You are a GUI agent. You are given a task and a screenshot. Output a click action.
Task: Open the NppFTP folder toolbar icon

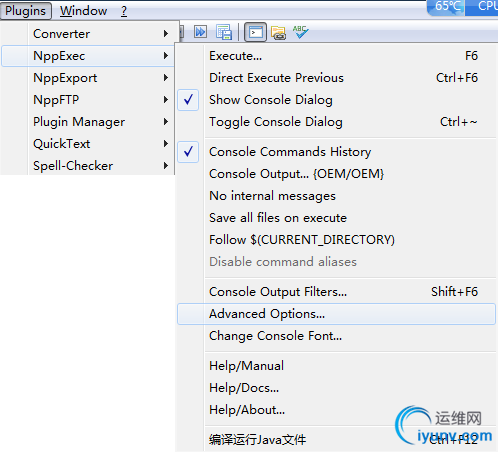point(278,33)
